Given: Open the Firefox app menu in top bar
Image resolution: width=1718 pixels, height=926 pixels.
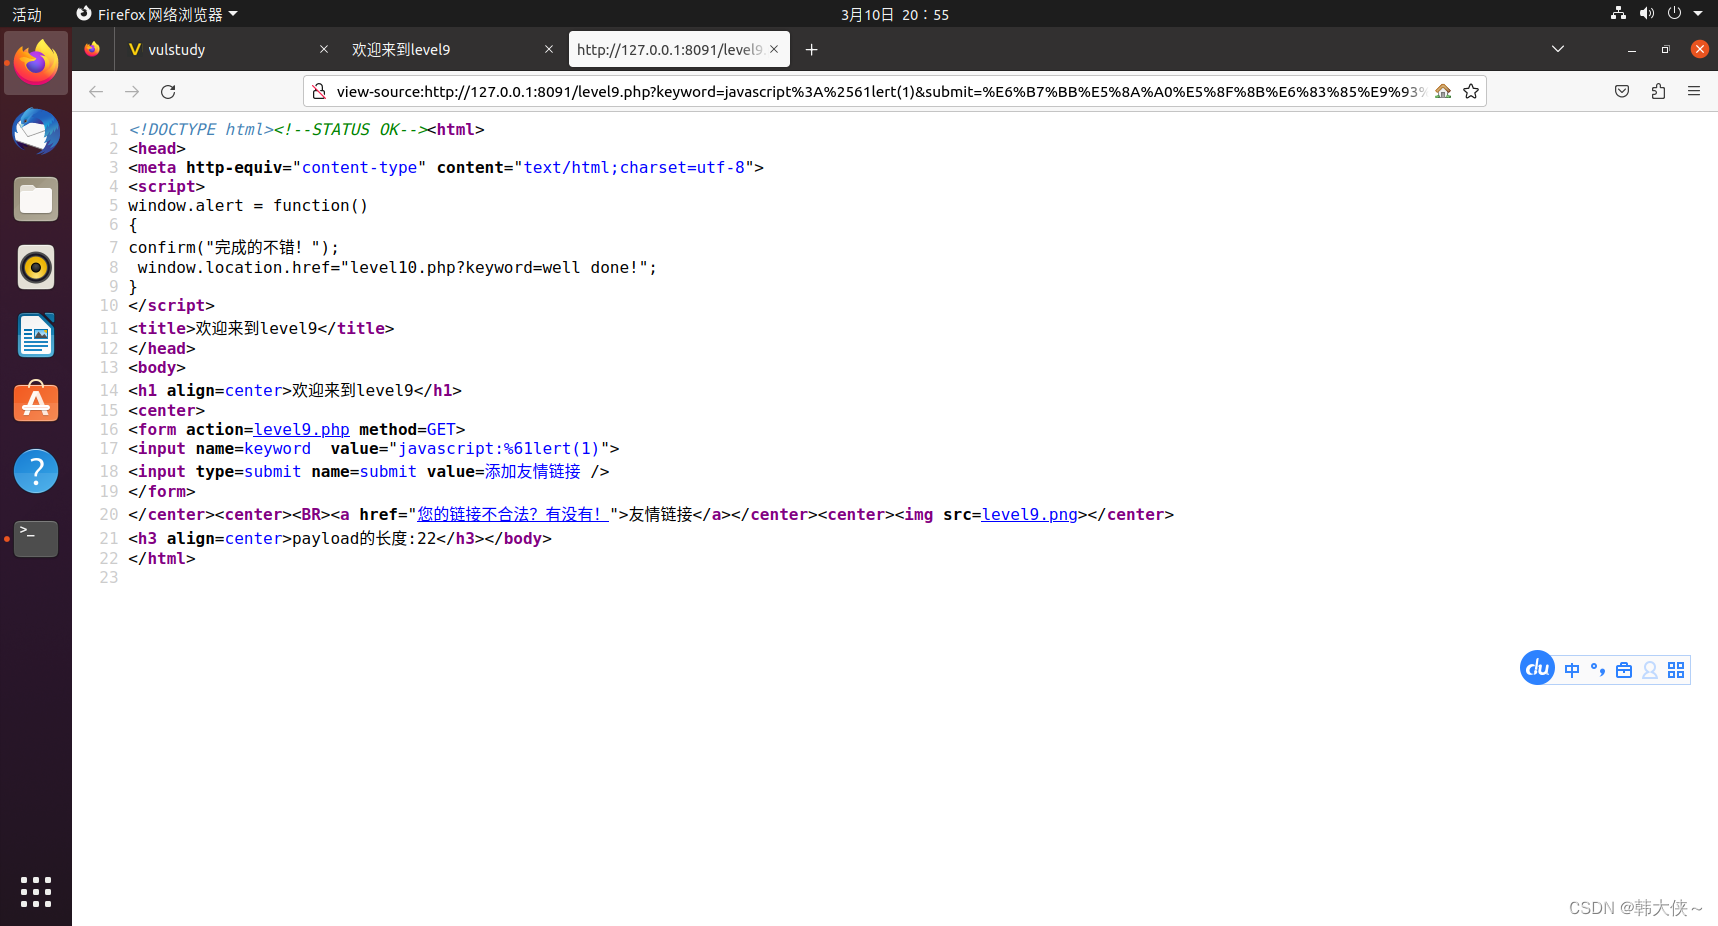Looking at the screenshot, I should [157, 14].
